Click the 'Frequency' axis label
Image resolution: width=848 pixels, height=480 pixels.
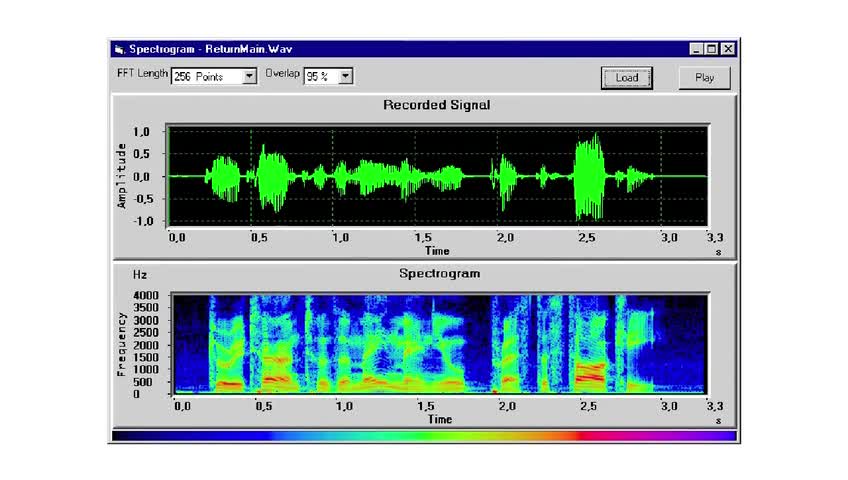(x=121, y=344)
